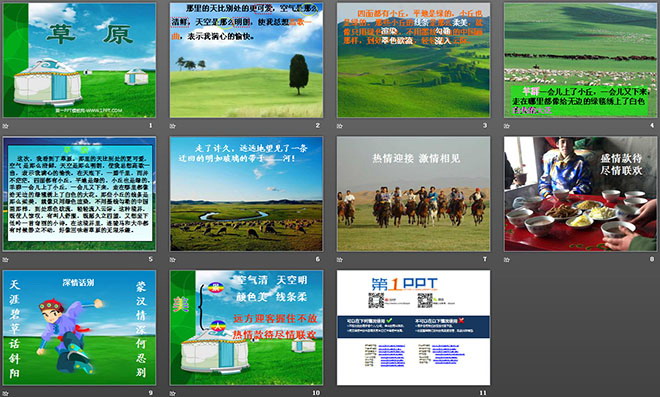The width and height of the screenshot is (660, 397).
Task: Click the slide number 9 label
Action: [x=151, y=393]
